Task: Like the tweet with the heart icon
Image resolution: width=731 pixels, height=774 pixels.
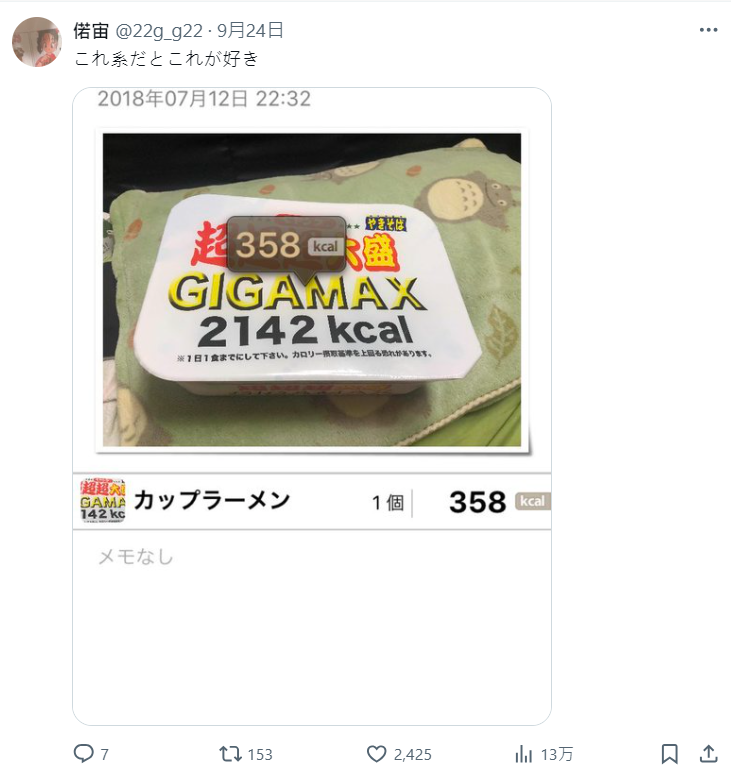Action: coord(377,754)
